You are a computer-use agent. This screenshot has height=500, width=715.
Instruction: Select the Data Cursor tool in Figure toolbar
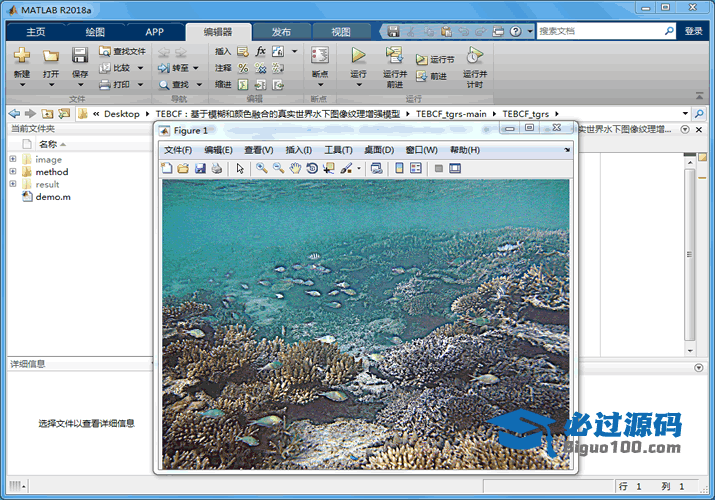[329, 169]
